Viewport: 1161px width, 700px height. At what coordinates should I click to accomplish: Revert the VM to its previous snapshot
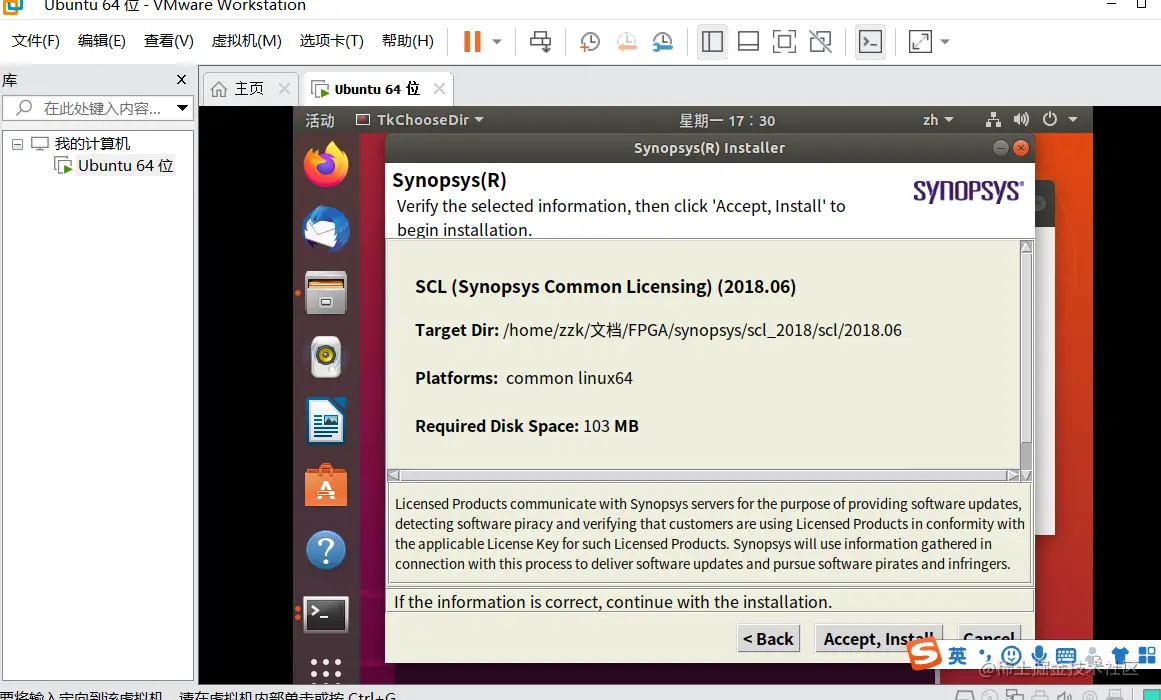626,41
